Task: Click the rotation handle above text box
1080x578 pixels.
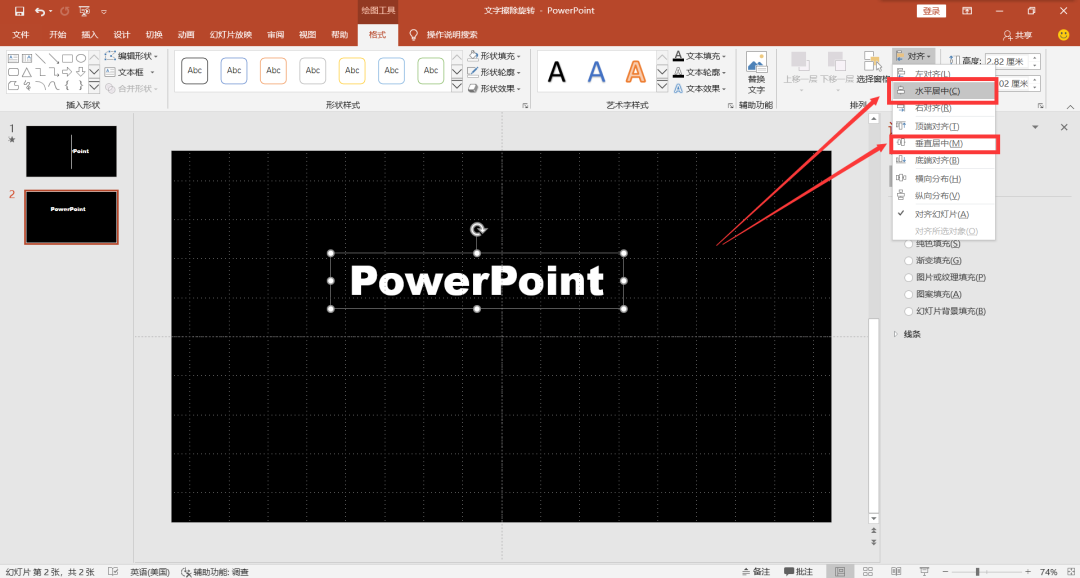Action: pos(477,229)
